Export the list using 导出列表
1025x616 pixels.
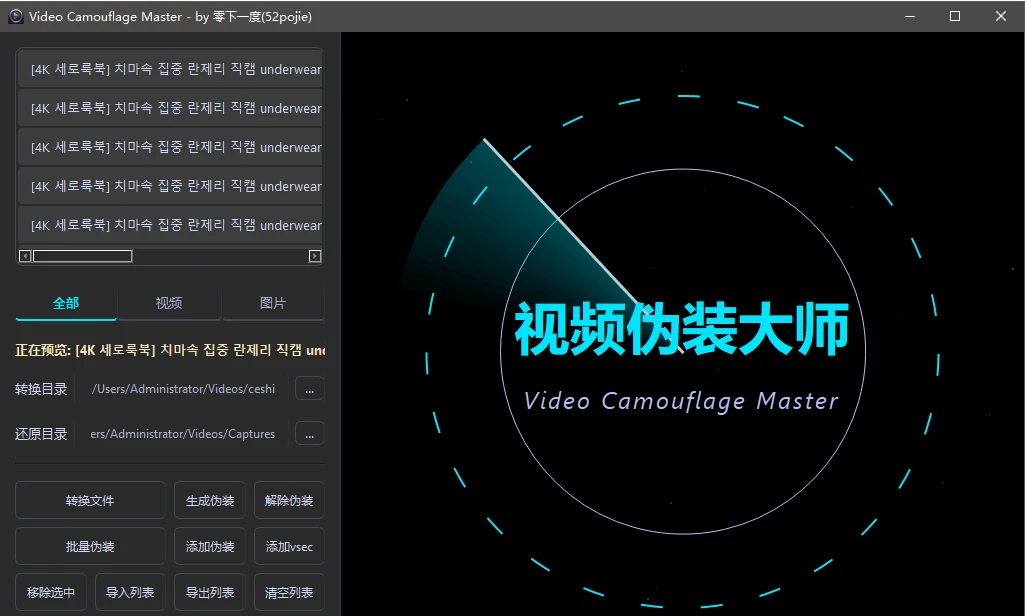[x=209, y=592]
